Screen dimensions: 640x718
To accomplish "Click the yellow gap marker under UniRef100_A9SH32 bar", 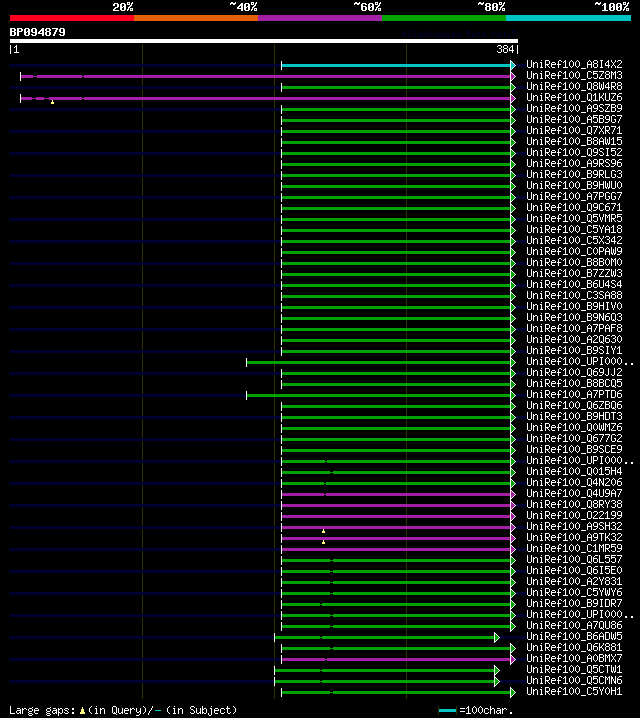I will 324,531.
